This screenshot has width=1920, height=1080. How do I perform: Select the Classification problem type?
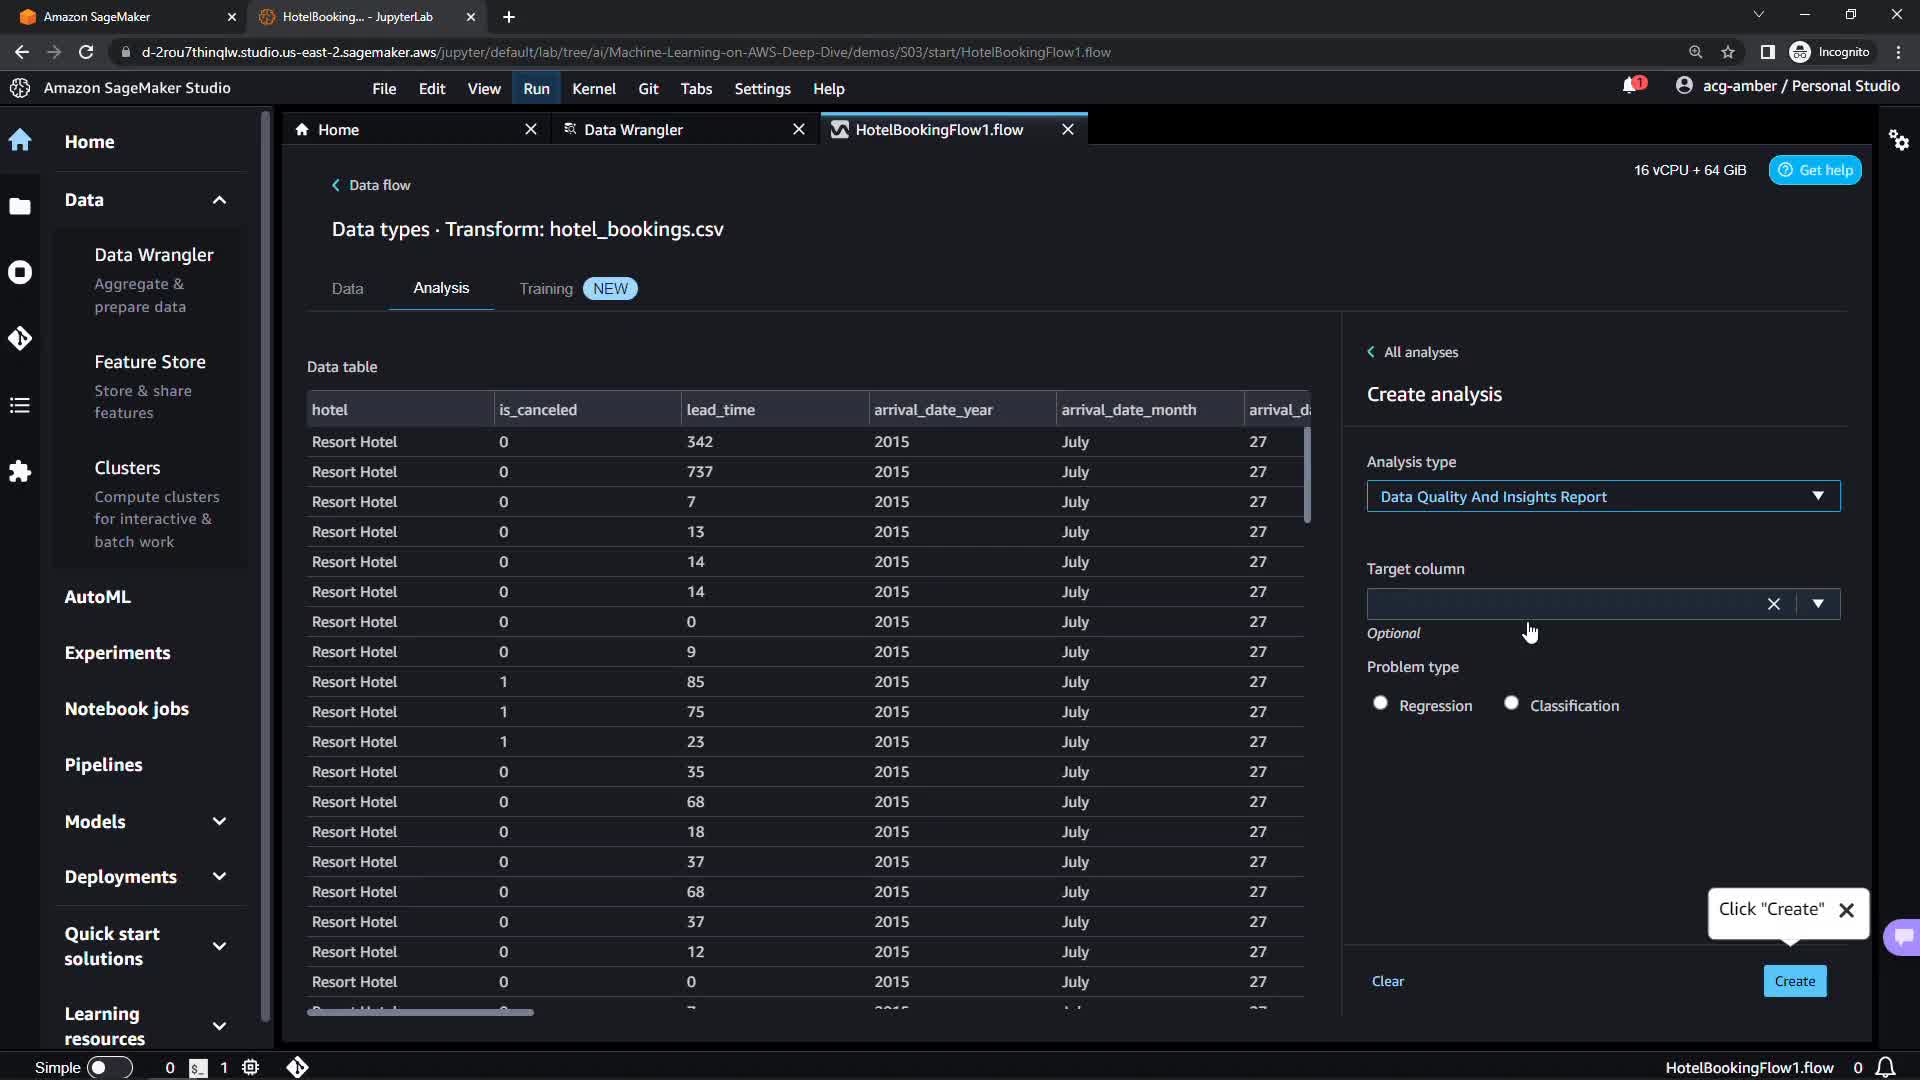[x=1511, y=703]
